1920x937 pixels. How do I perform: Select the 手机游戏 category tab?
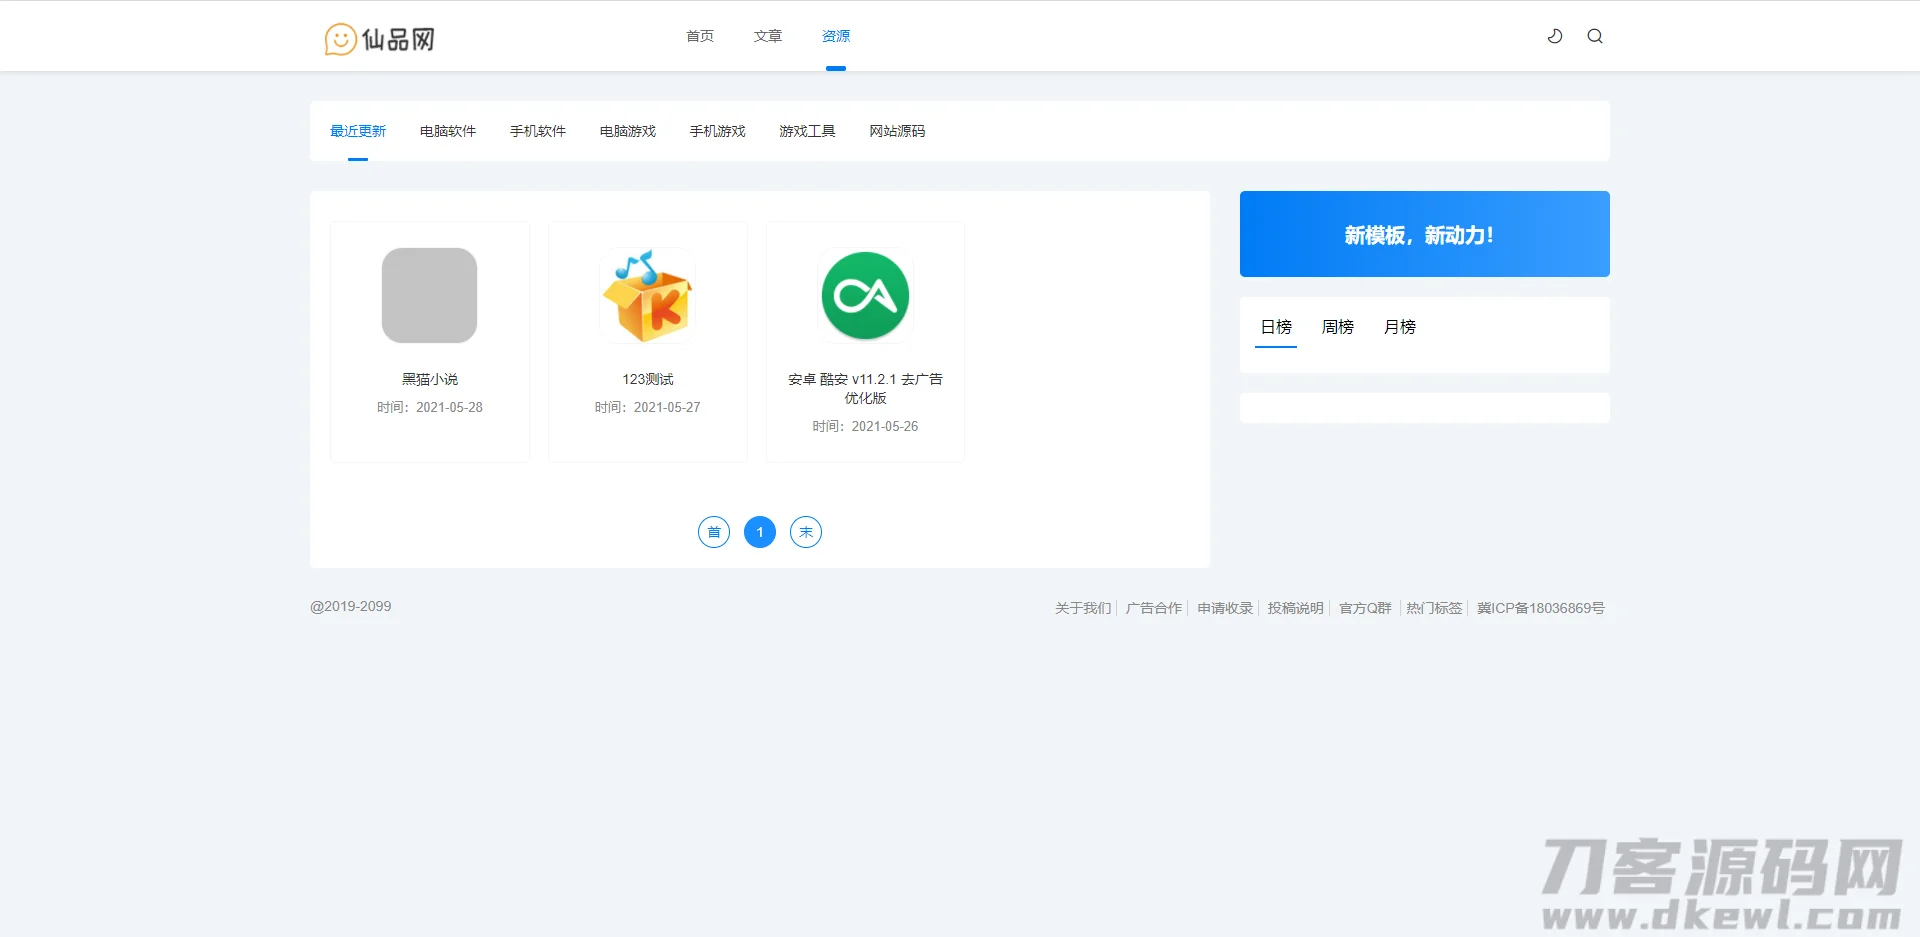[717, 131]
